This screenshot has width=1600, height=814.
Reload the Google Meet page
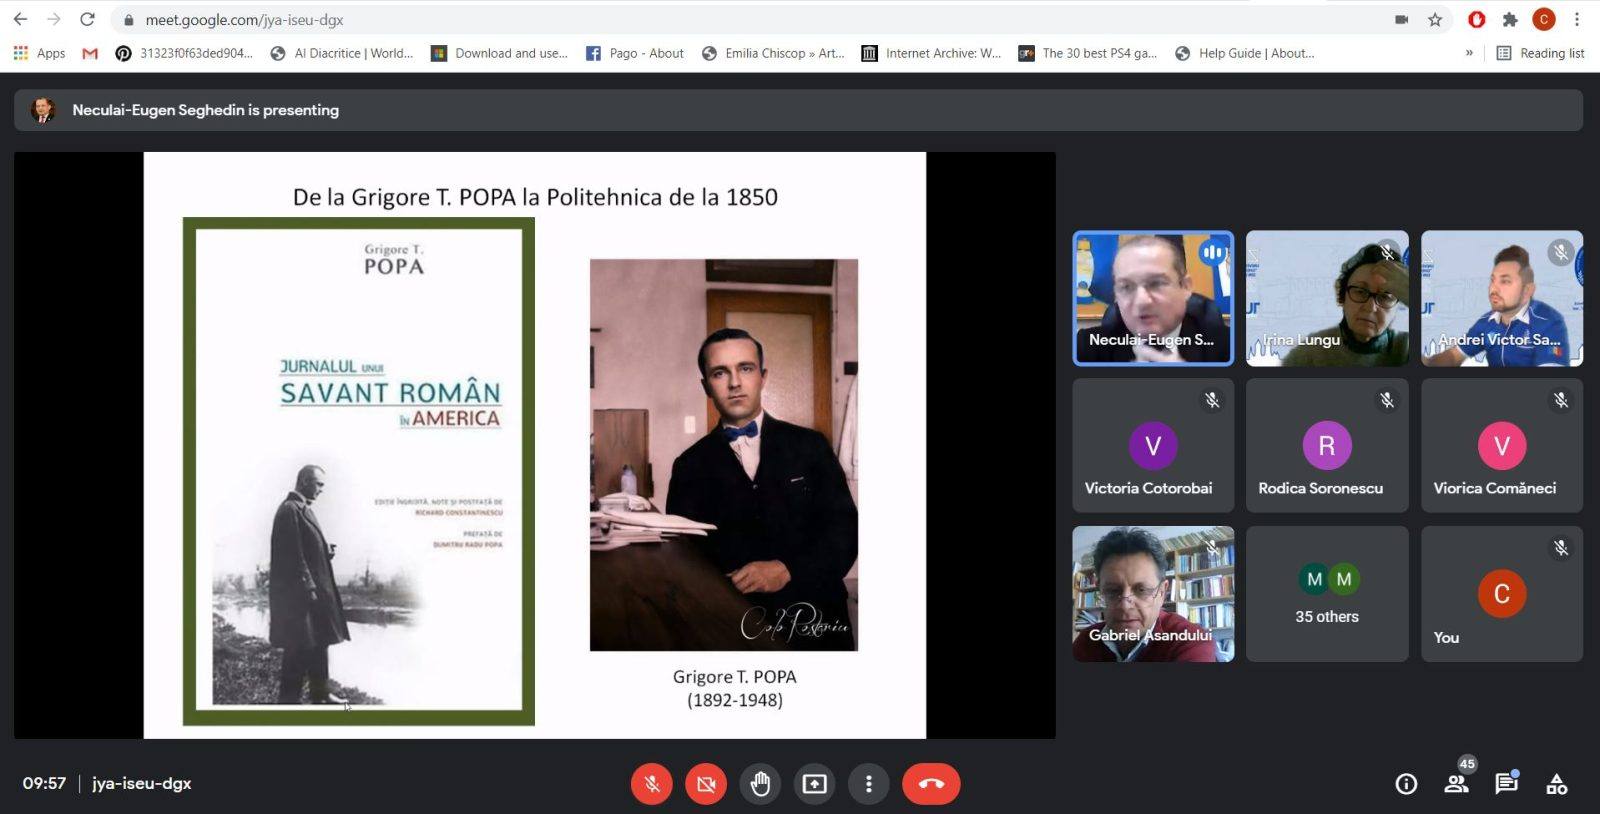[87, 19]
